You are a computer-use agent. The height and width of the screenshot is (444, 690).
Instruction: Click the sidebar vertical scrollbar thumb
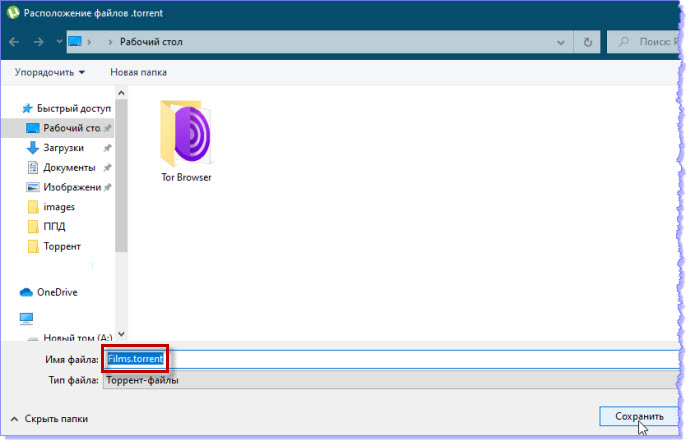tap(121, 176)
